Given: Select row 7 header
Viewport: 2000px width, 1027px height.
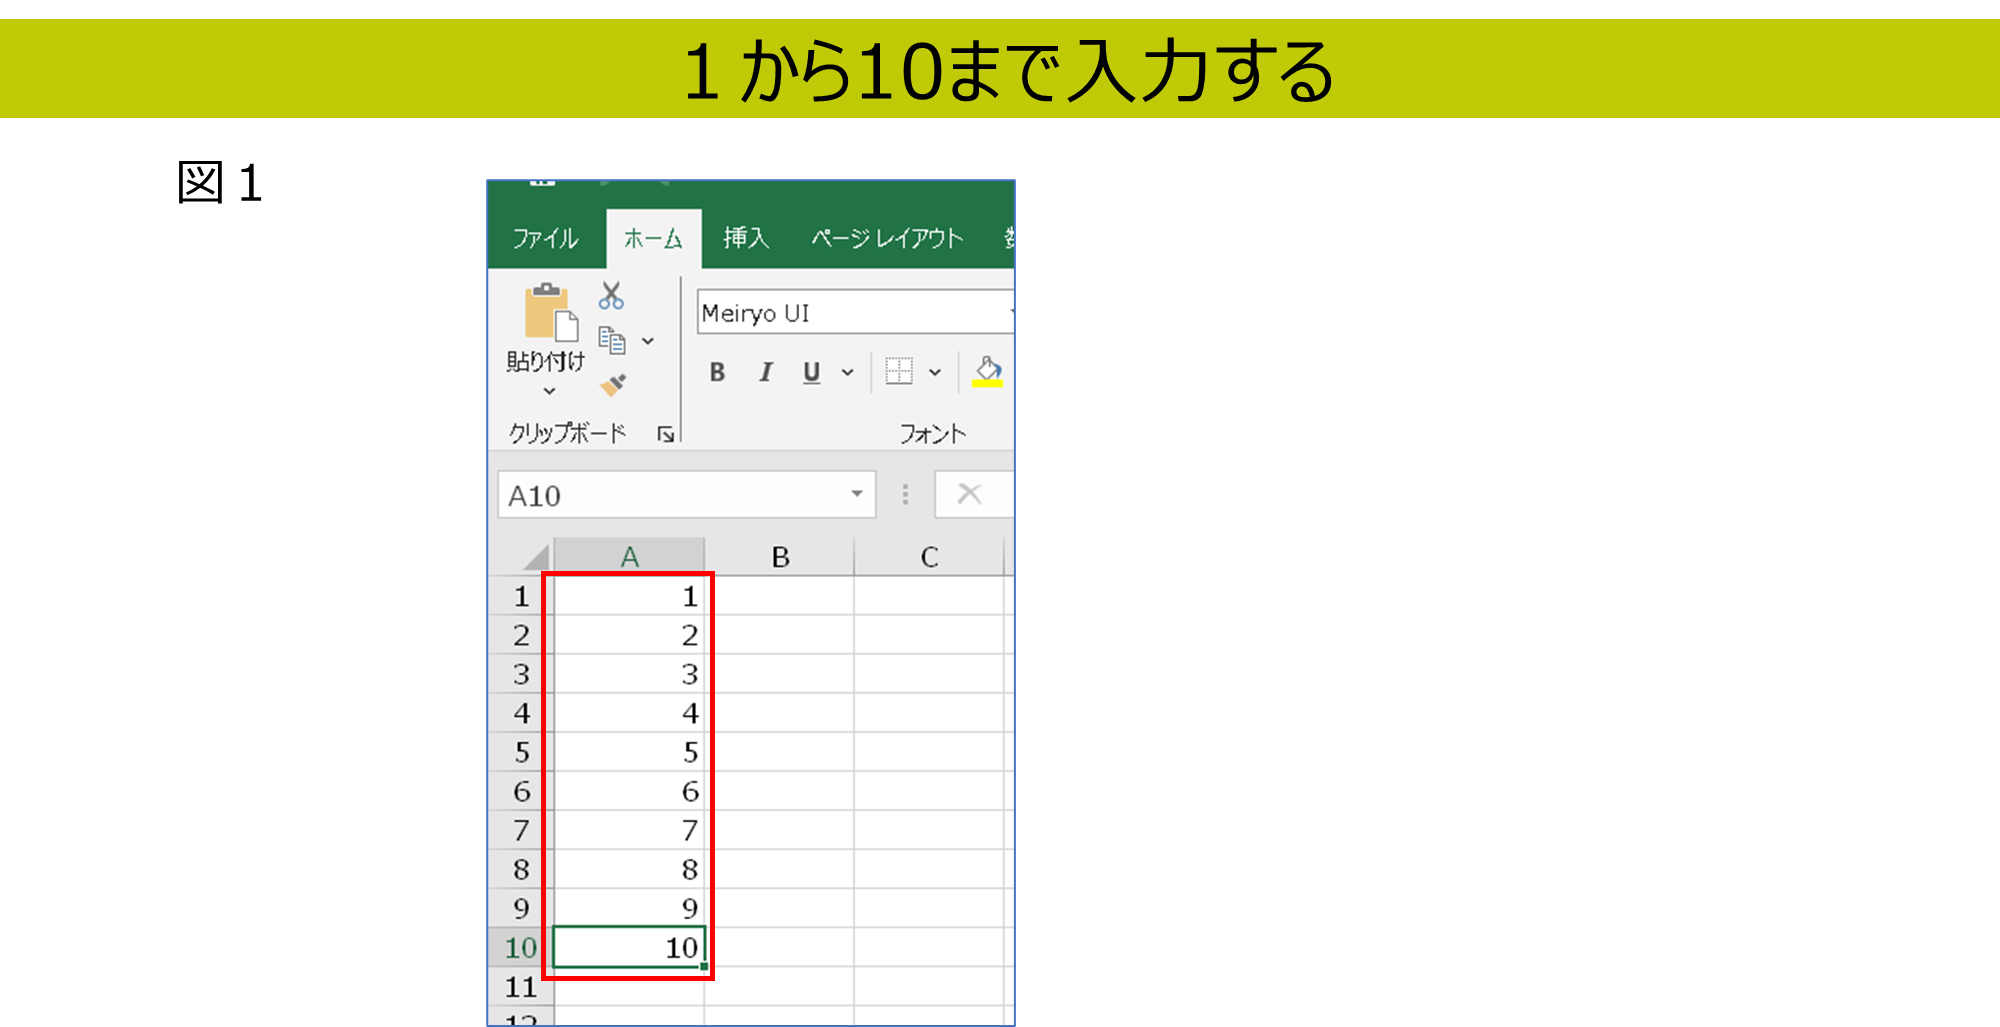Looking at the screenshot, I should click(521, 830).
